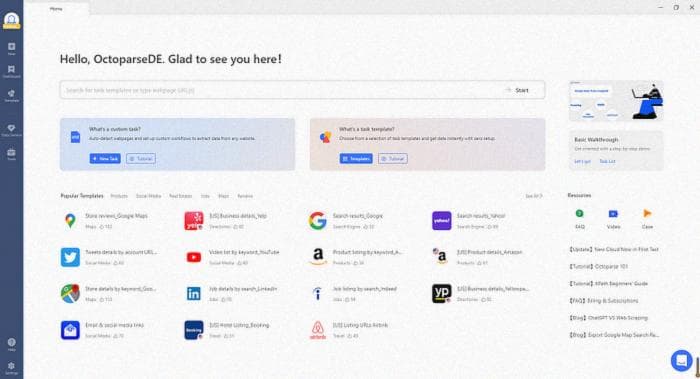Viewport: 700px width, 379px height.
Task: Select the Real Estate template category
Action: click(x=180, y=196)
